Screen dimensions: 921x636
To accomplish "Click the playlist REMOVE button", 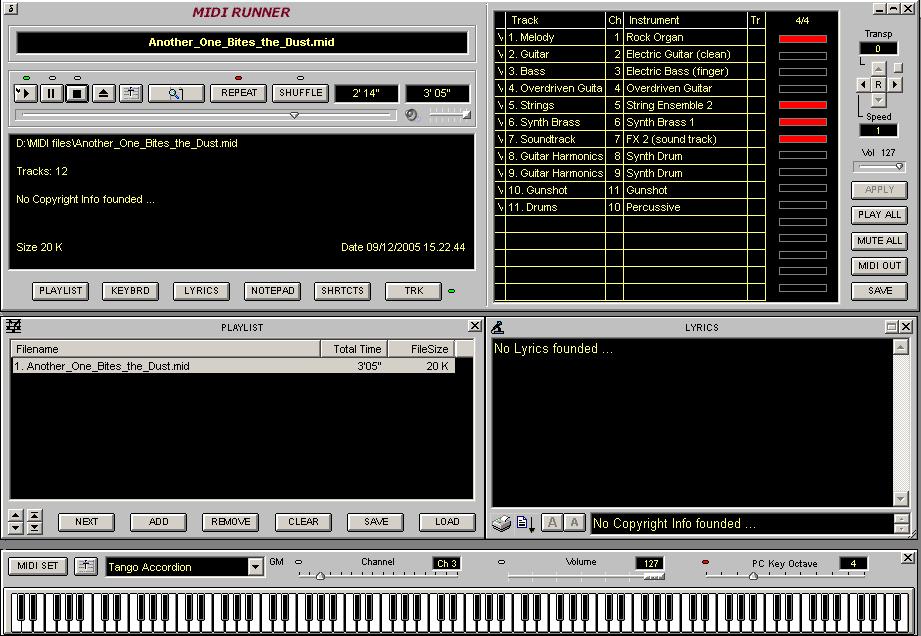I will [231, 522].
